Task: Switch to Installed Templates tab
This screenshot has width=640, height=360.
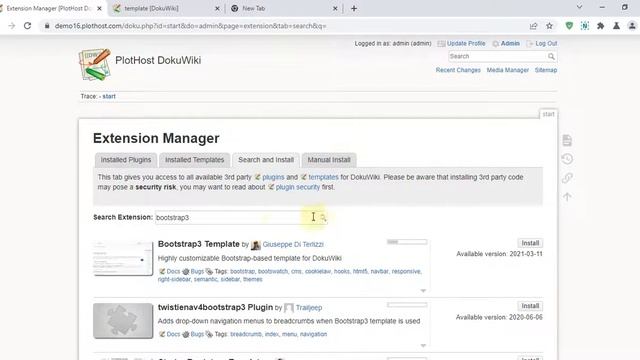Action: tap(195, 160)
